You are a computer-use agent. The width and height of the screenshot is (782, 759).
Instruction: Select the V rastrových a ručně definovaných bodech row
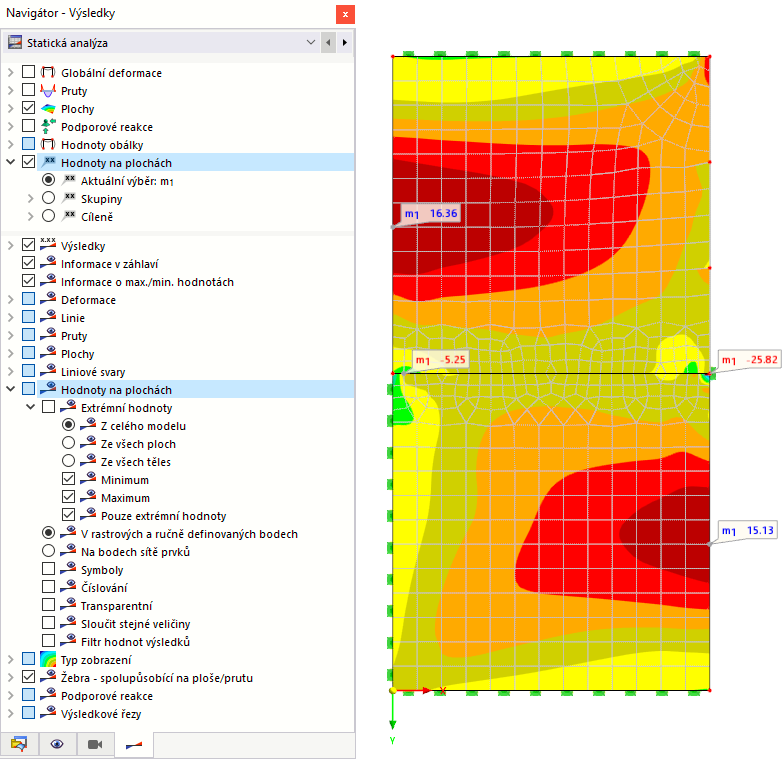(190, 534)
